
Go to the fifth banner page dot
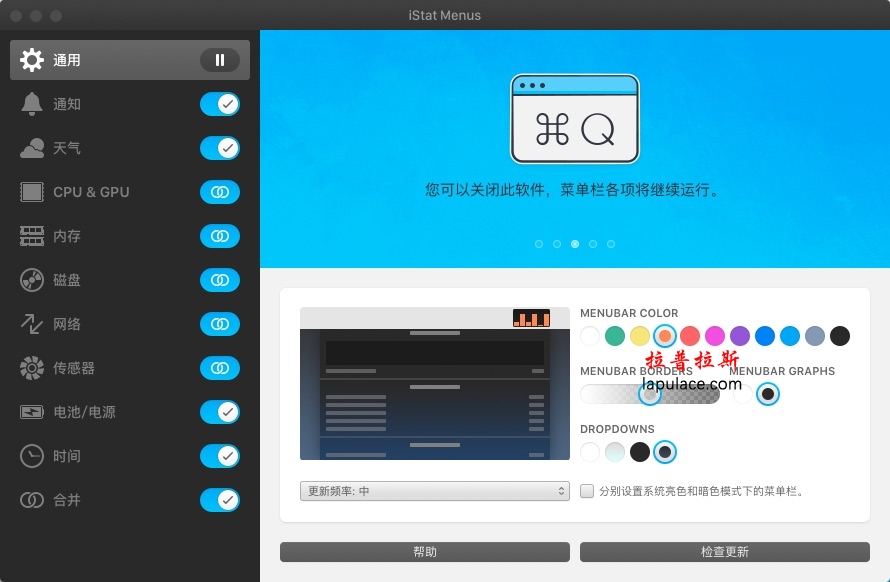611,244
